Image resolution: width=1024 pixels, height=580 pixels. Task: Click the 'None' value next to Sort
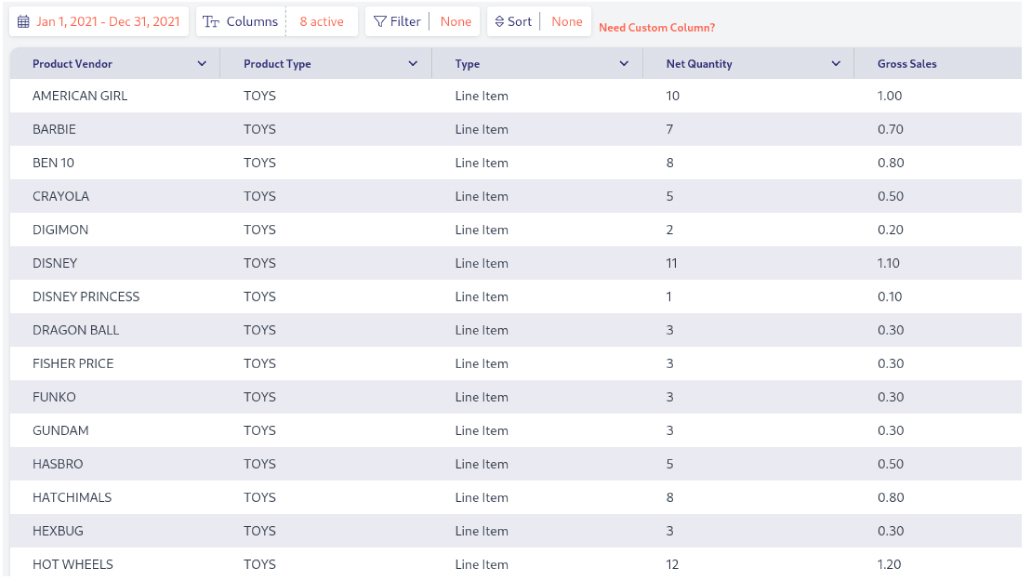[x=566, y=22]
